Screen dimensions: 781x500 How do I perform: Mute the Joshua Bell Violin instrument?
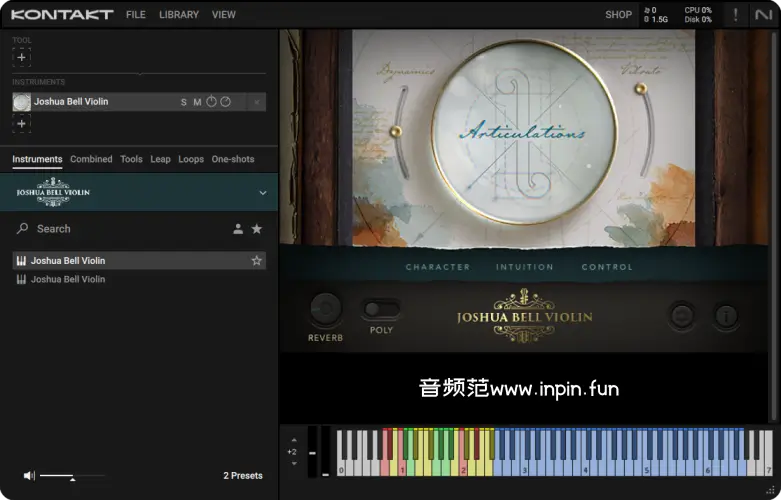tap(197, 102)
